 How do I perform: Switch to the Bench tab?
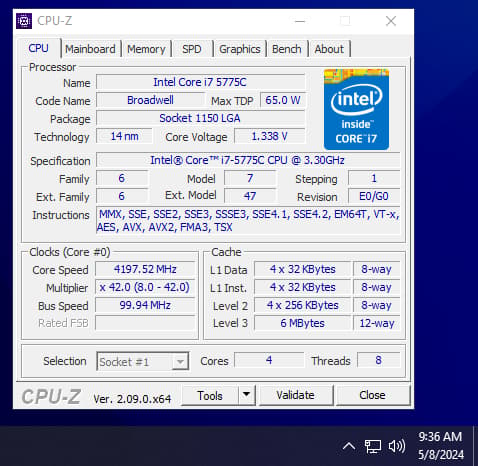point(287,49)
